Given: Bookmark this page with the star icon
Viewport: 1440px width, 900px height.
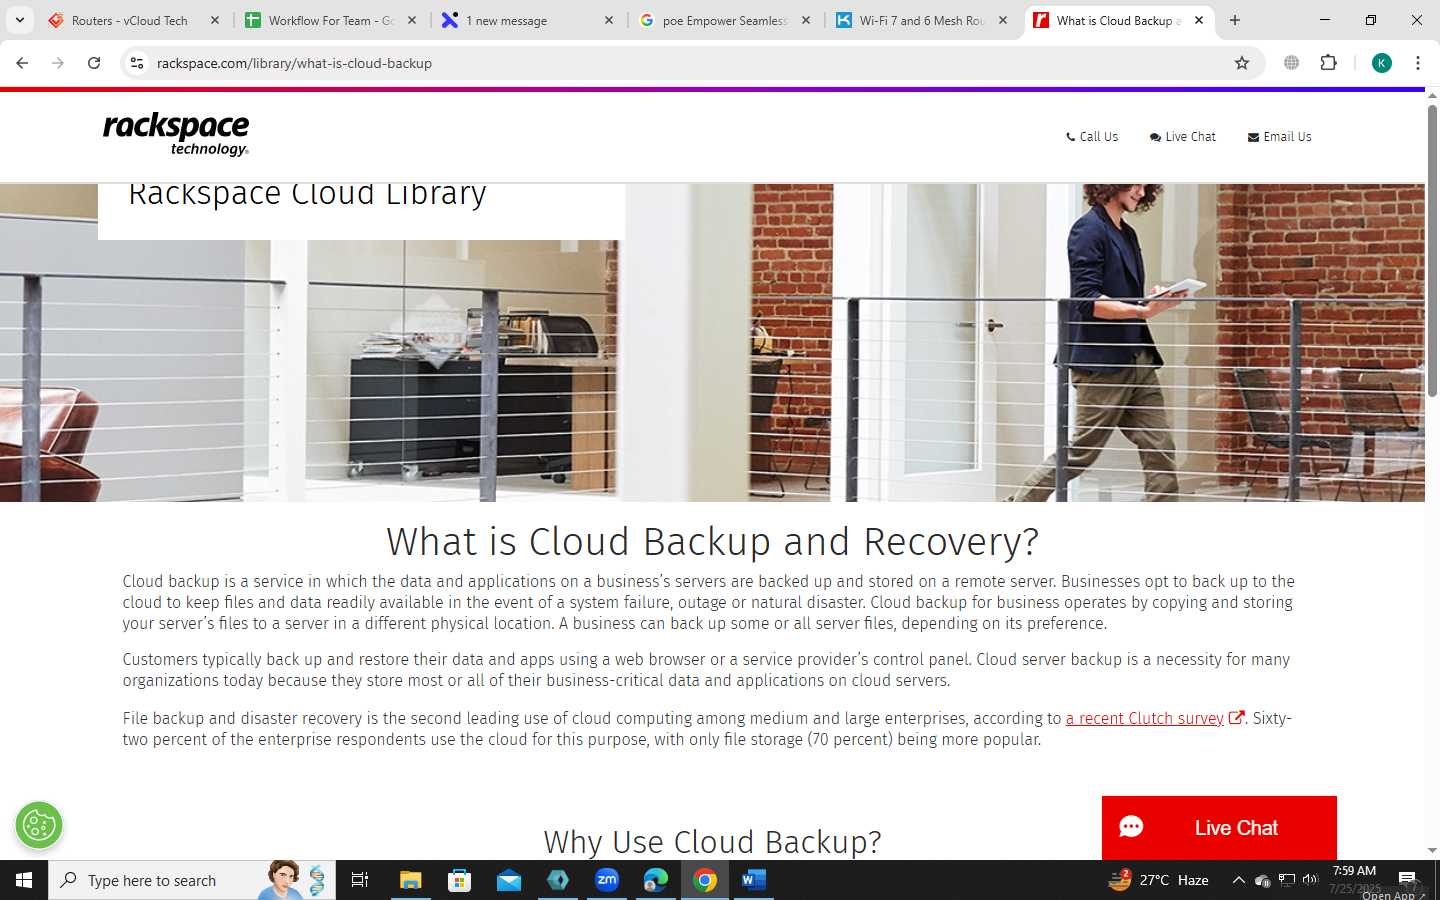Looking at the screenshot, I should (1242, 63).
